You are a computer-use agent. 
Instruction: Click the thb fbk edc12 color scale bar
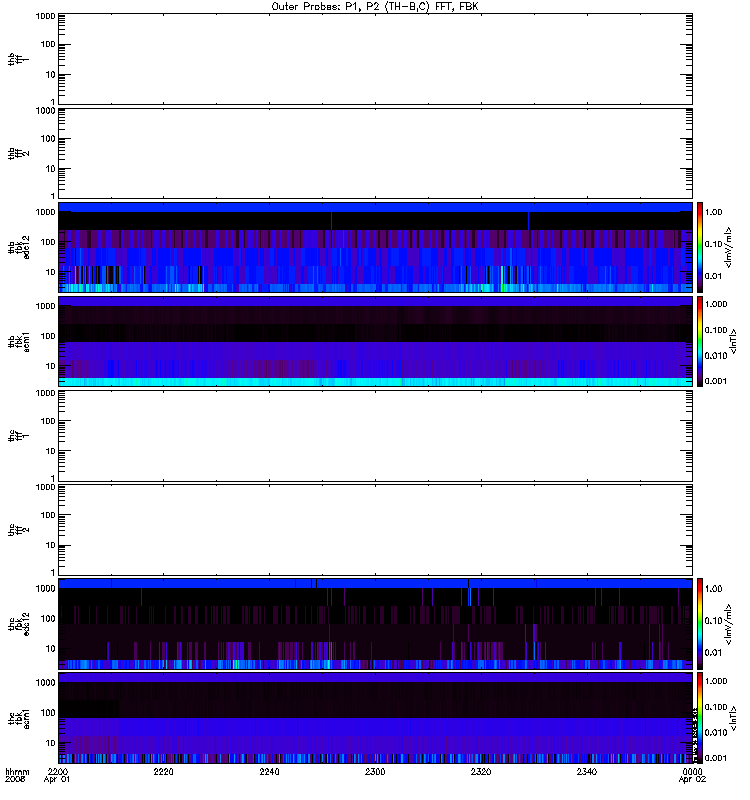tap(700, 247)
